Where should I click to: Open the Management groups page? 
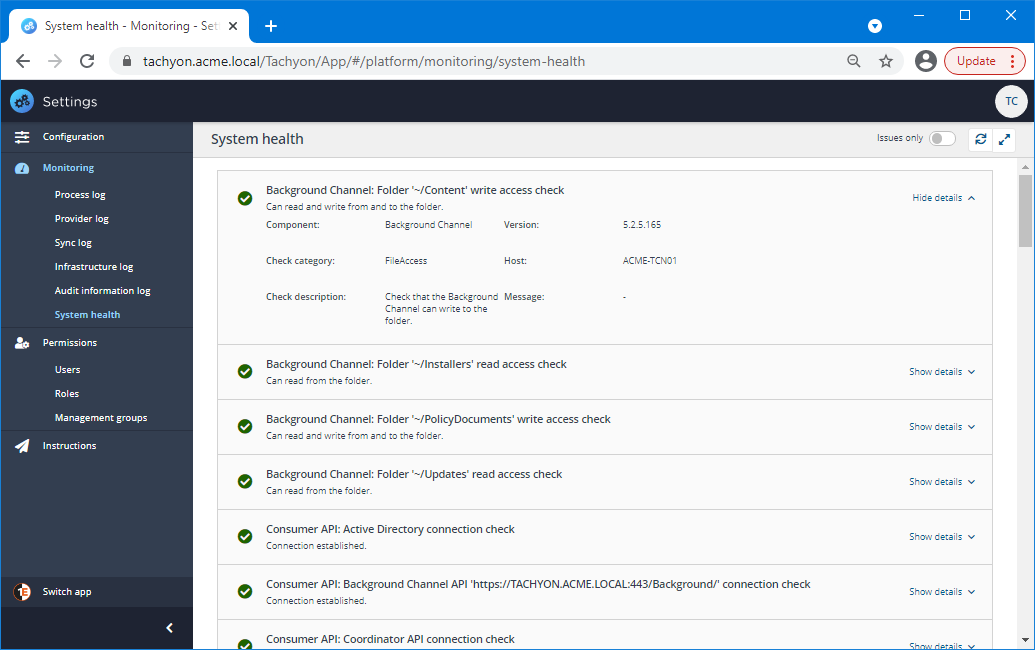pyautogui.click(x=101, y=418)
